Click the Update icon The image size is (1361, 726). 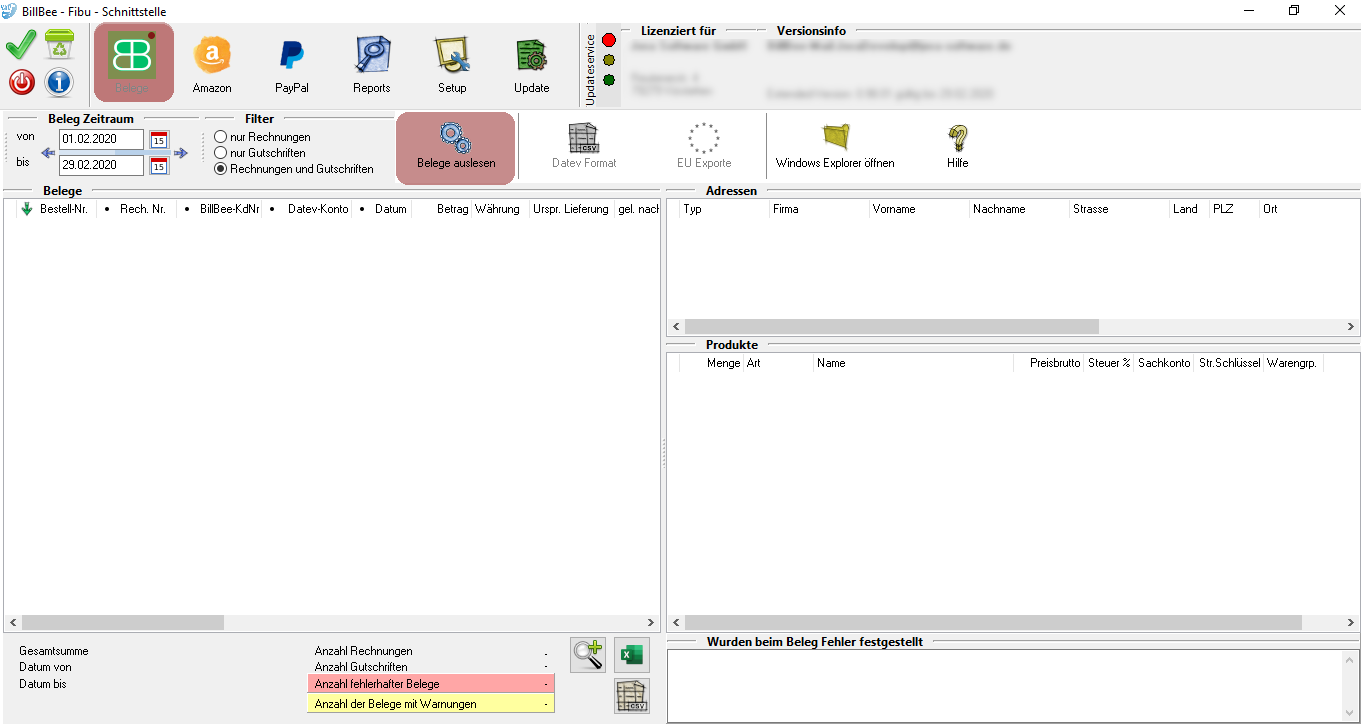[x=531, y=63]
